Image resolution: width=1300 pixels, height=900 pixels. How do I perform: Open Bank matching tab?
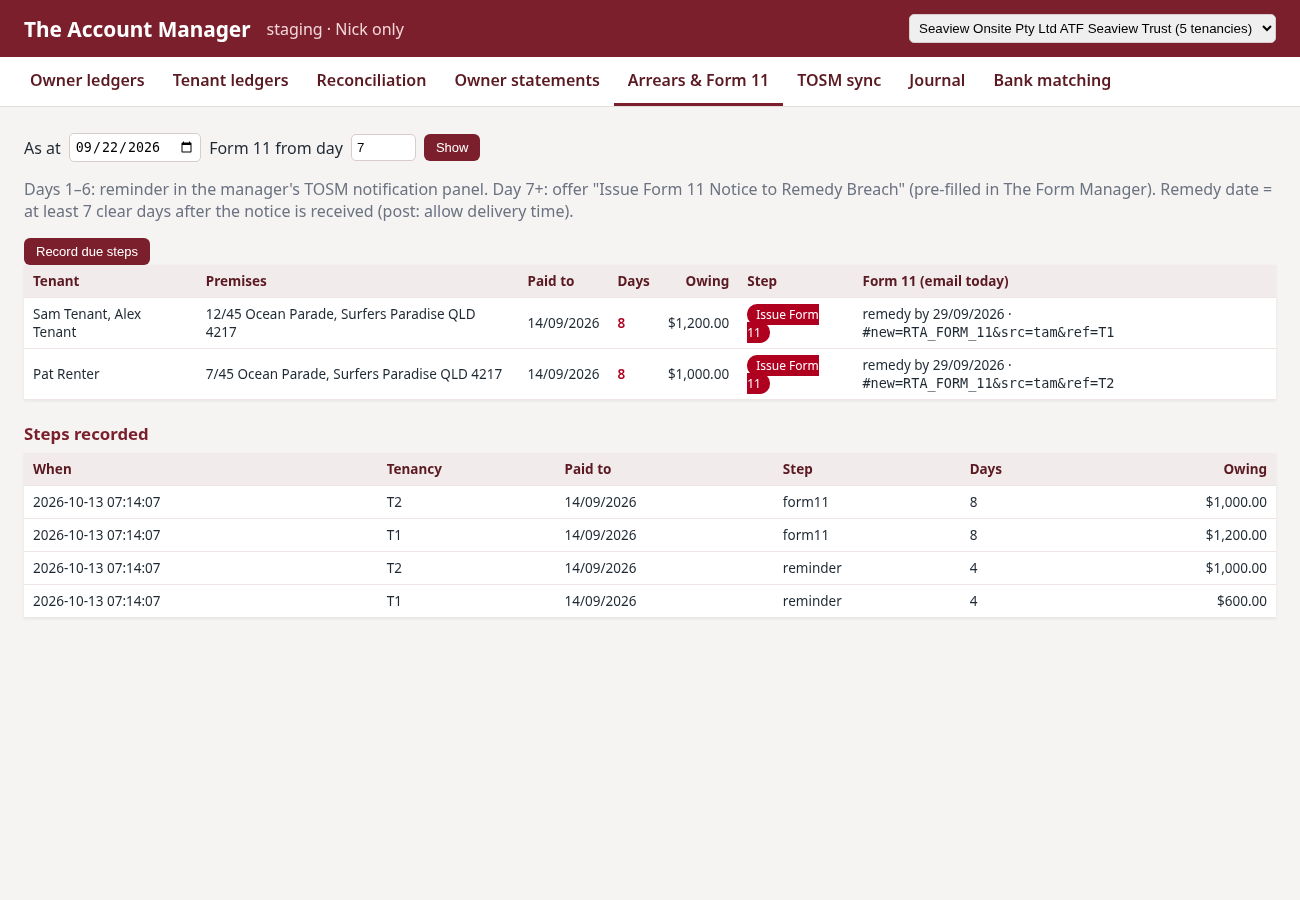click(1052, 81)
